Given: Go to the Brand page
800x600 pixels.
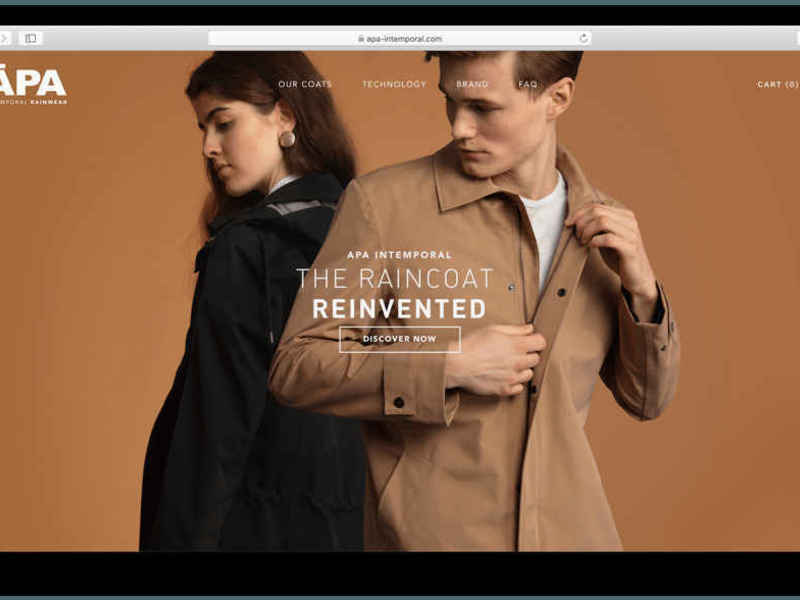Looking at the screenshot, I should tap(472, 84).
